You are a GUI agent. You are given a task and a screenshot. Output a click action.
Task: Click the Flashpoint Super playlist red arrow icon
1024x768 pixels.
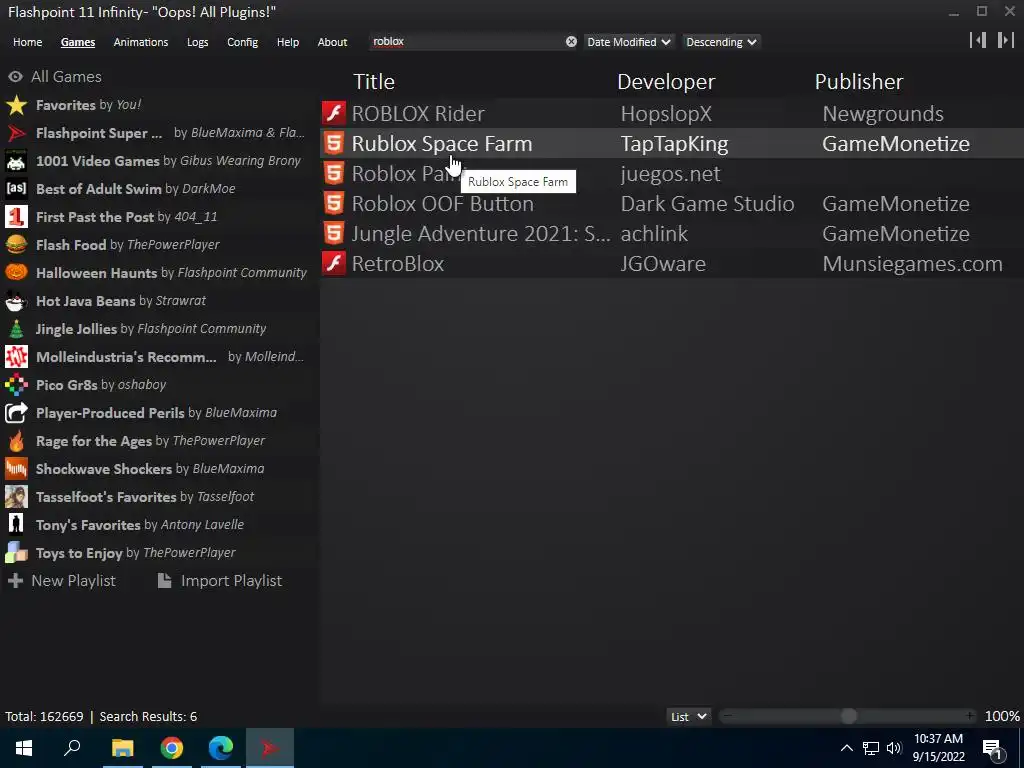tap(16, 133)
